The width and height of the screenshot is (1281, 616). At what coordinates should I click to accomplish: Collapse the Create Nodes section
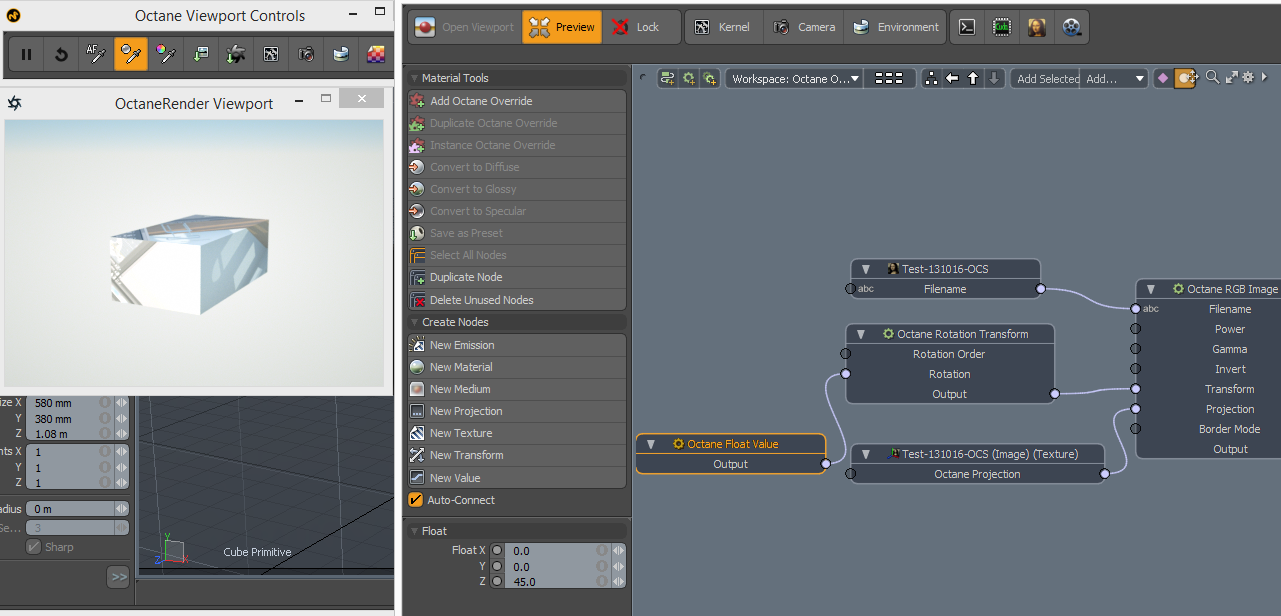pos(414,322)
